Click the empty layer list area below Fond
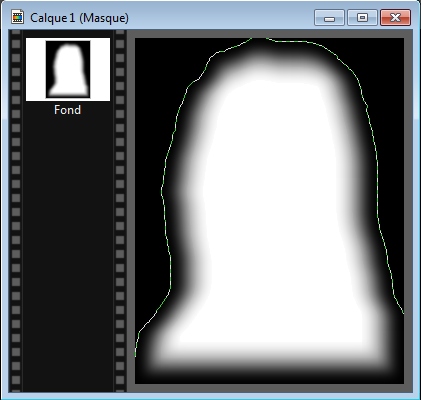This screenshot has width=421, height=400. [68, 253]
